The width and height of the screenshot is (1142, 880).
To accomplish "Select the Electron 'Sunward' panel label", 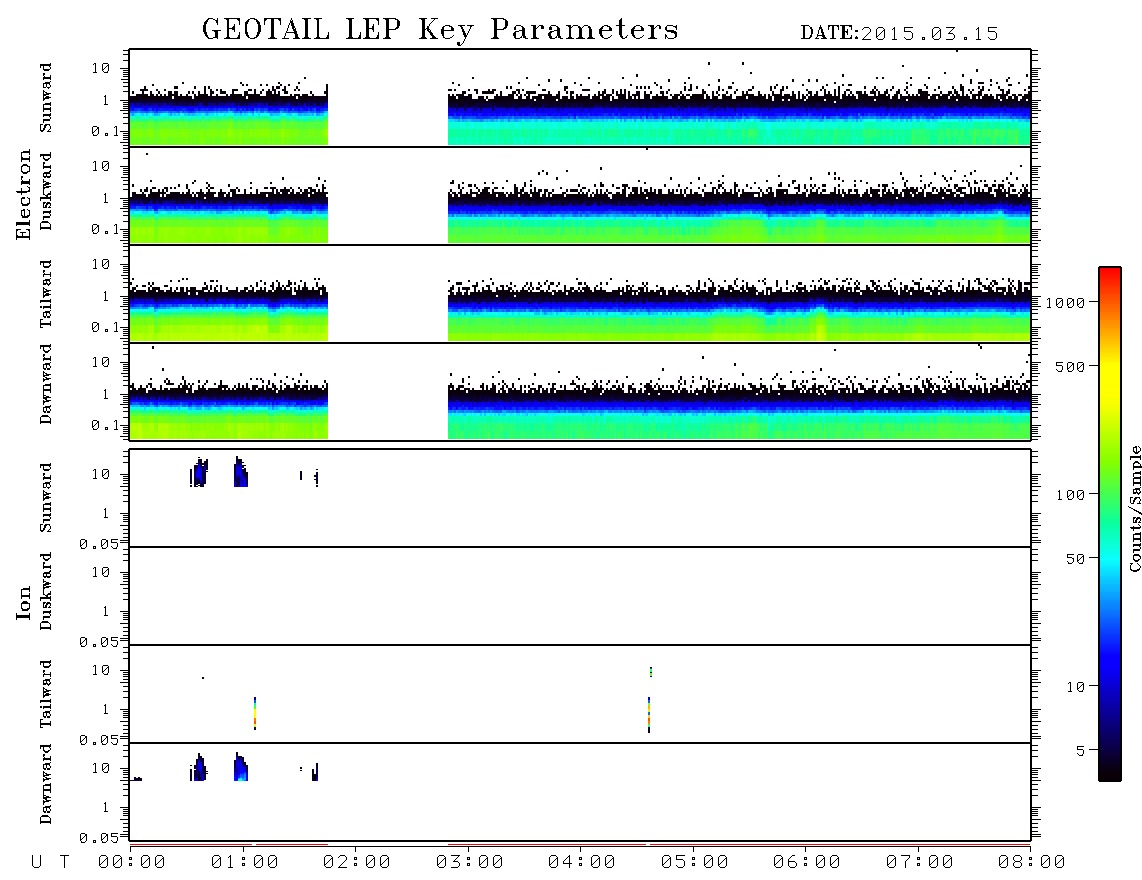I will pyautogui.click(x=46, y=98).
